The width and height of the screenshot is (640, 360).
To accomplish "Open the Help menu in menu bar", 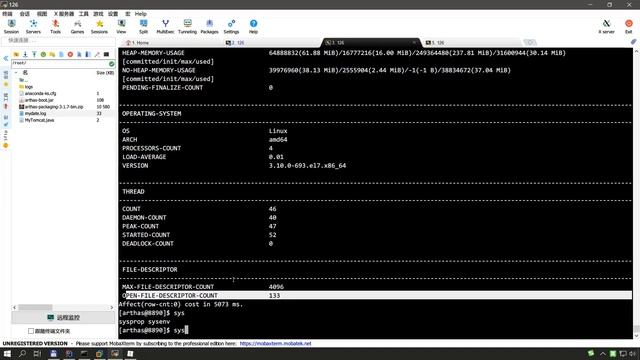I will pos(141,13).
